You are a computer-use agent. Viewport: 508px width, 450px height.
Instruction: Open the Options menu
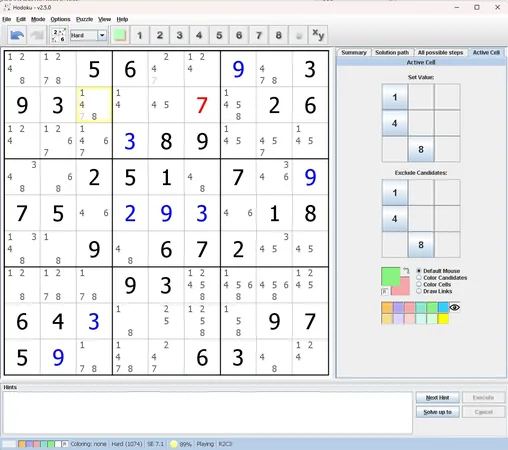coord(60,19)
